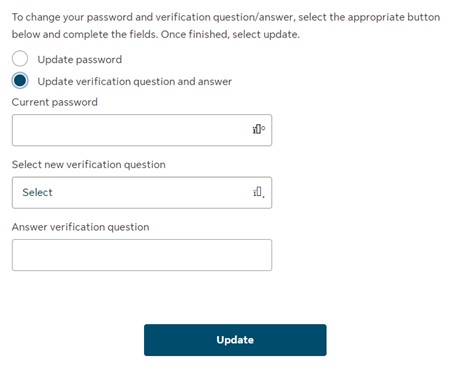The height and width of the screenshot is (368, 456).
Task: Focus the Answer verification question input field
Action: pyautogui.click(x=142, y=255)
